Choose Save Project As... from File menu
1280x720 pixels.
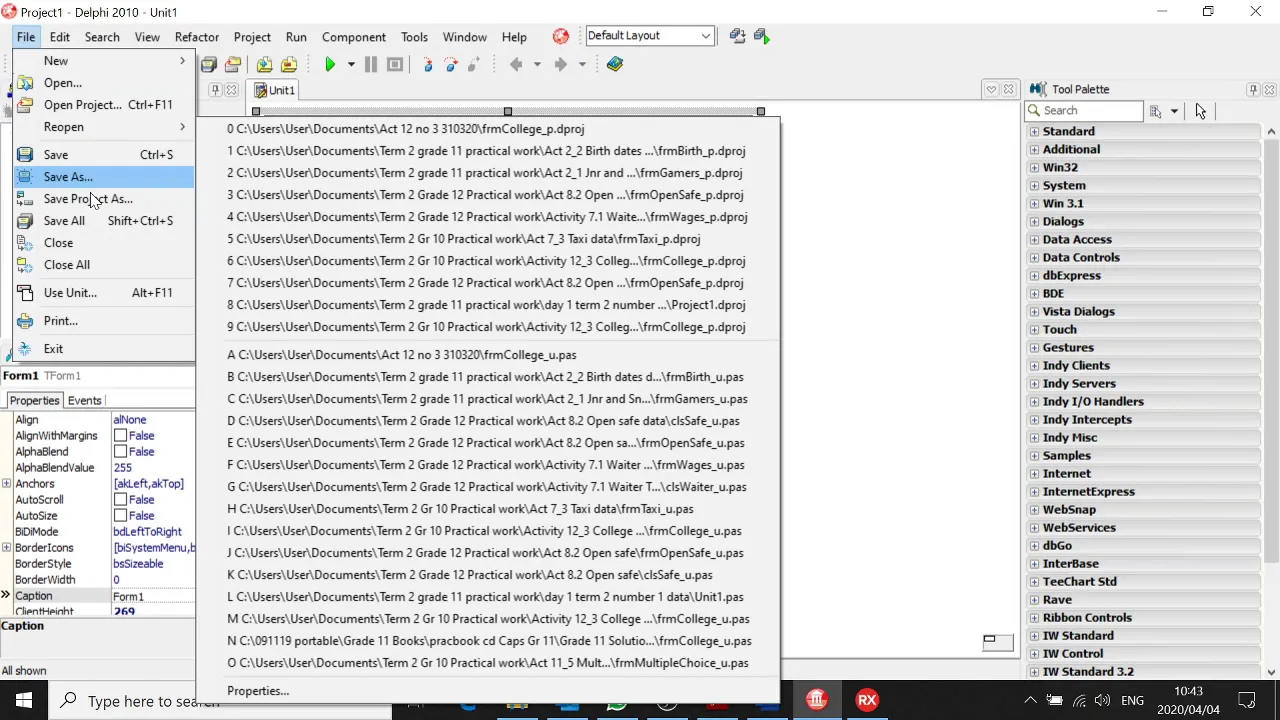pos(104,199)
